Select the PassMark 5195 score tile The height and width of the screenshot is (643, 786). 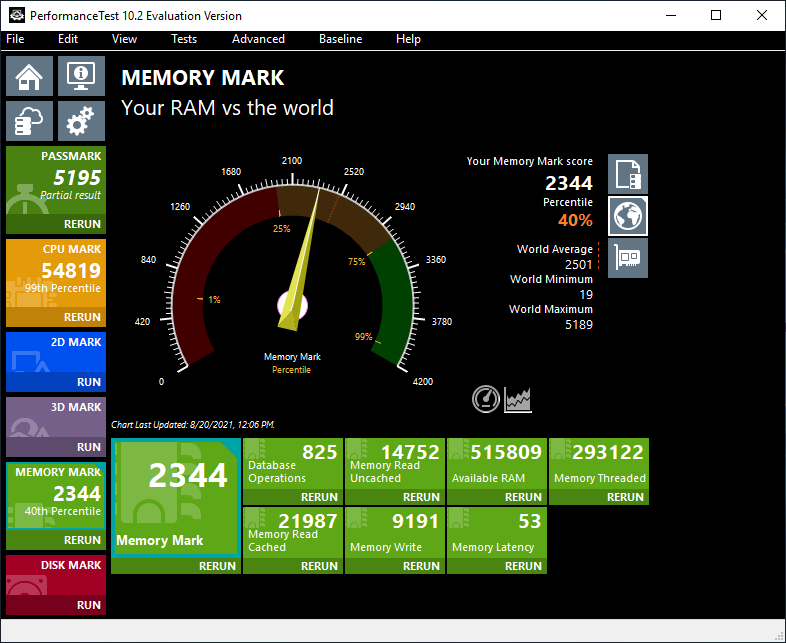click(x=56, y=180)
